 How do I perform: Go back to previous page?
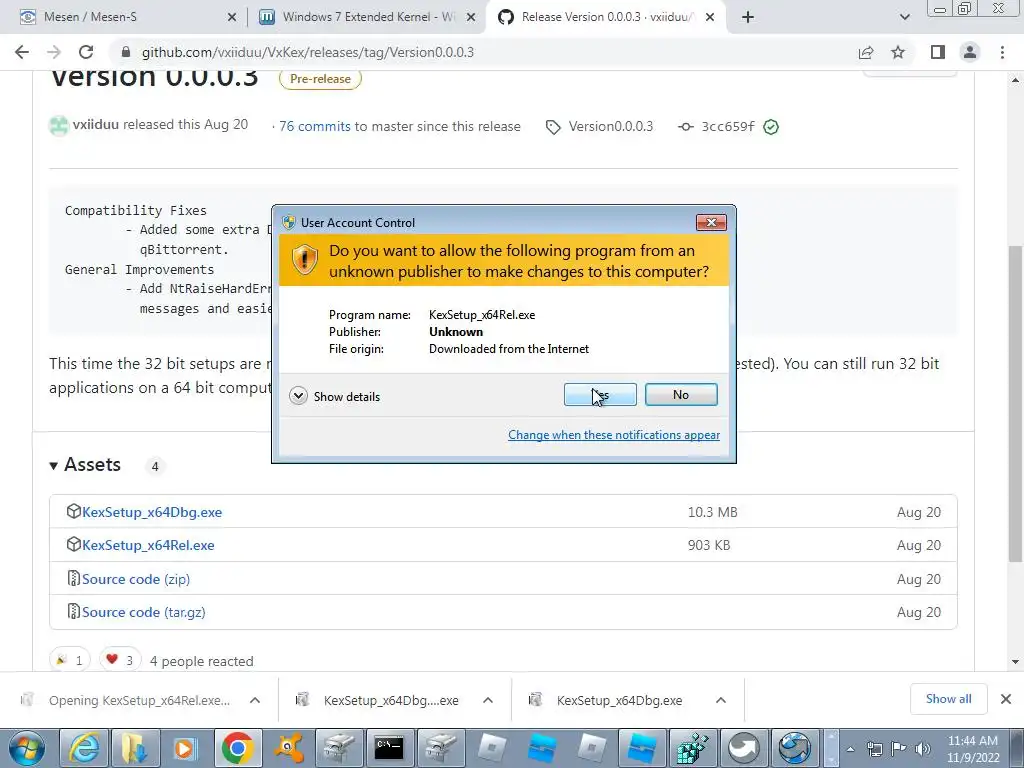(22, 52)
